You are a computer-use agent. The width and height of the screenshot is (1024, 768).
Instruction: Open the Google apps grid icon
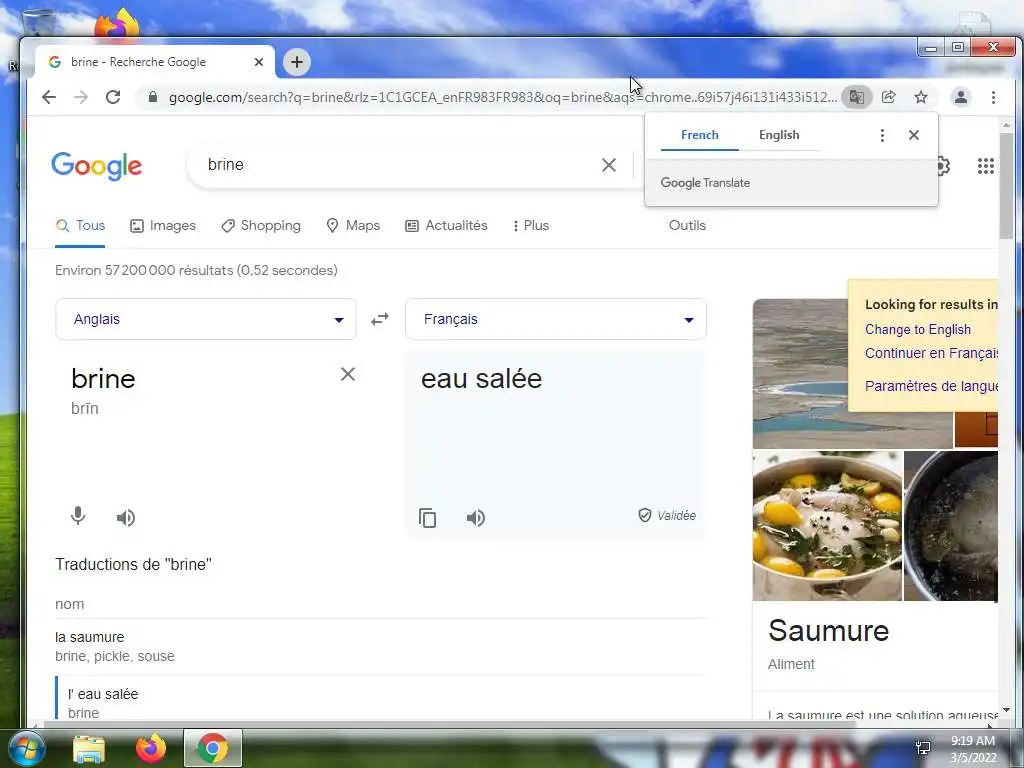click(985, 166)
